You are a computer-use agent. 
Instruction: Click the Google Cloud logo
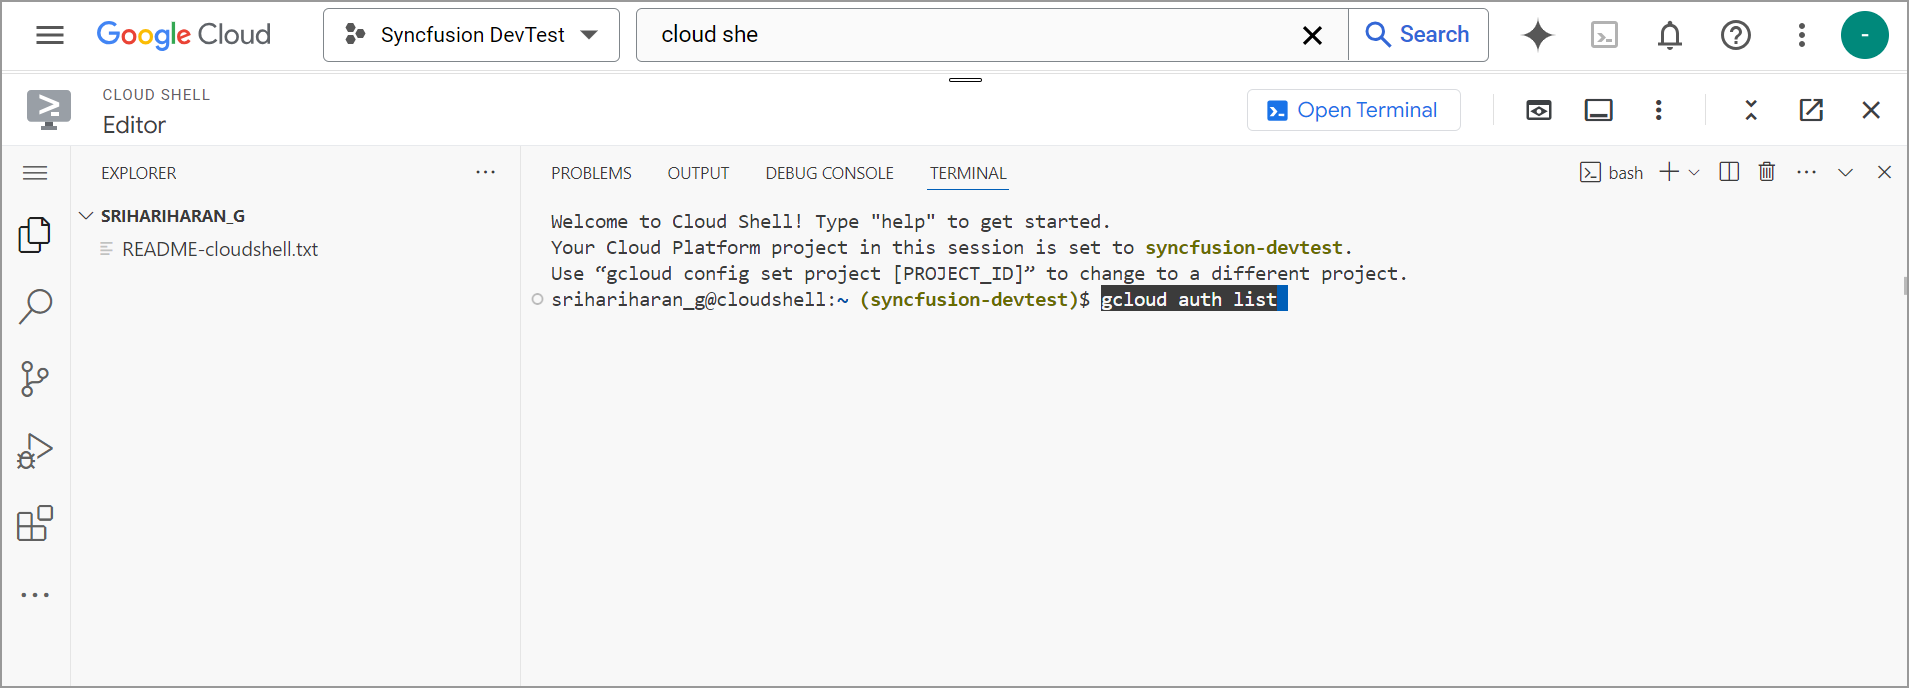coord(184,35)
